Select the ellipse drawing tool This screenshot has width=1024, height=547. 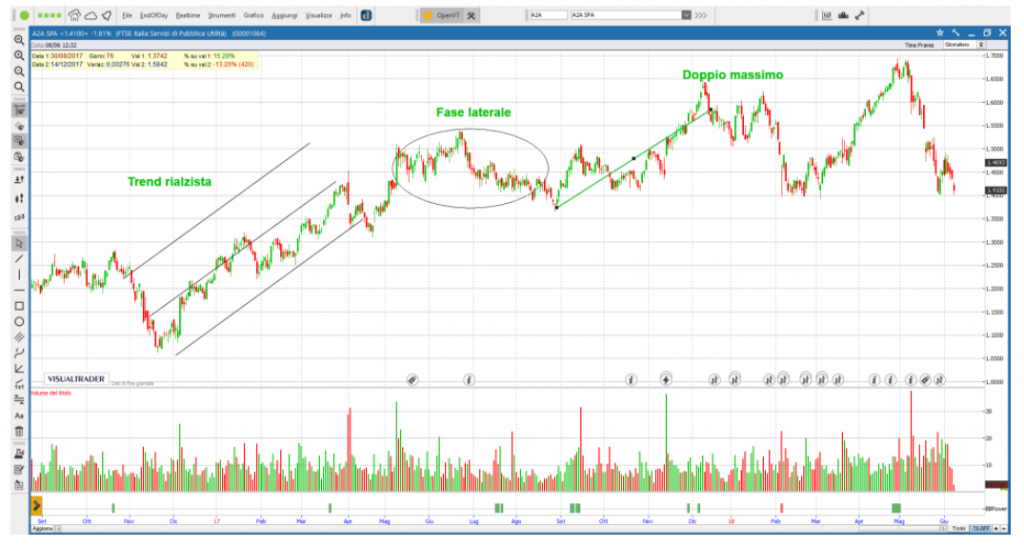pyautogui.click(x=19, y=321)
